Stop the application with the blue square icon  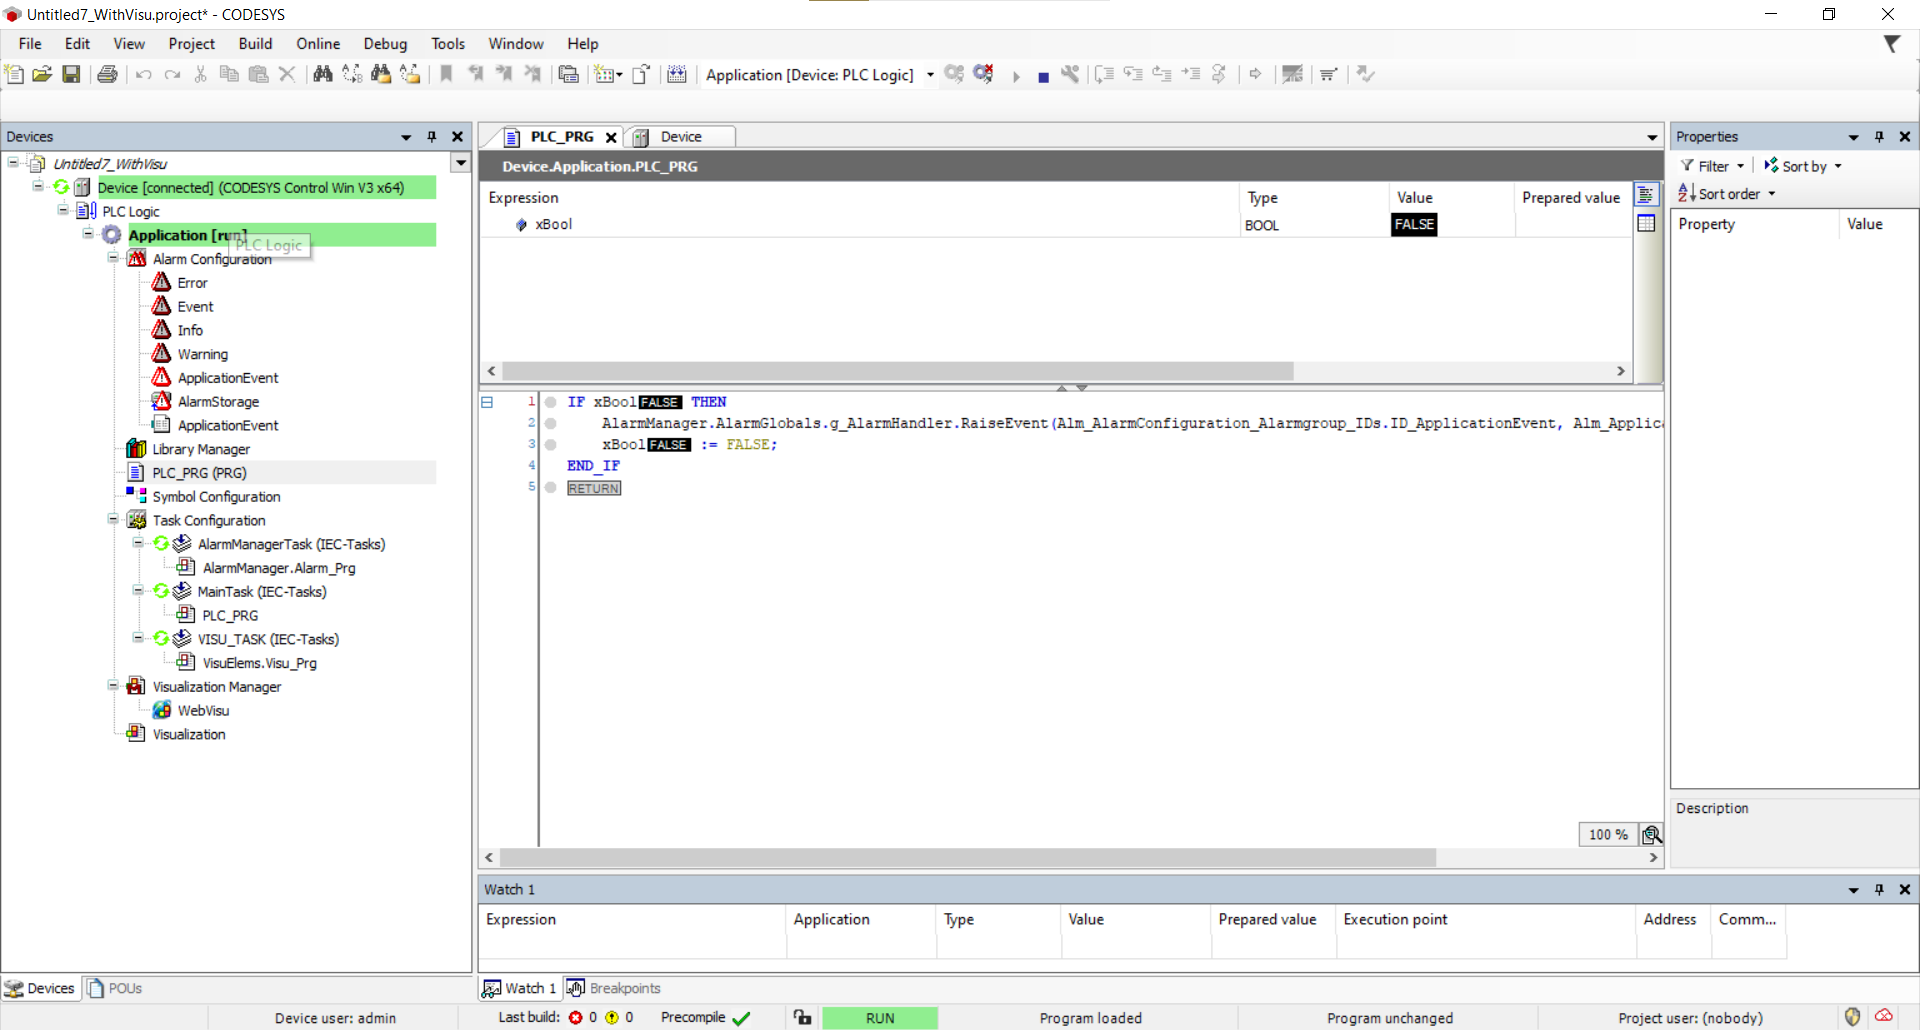1043,76
